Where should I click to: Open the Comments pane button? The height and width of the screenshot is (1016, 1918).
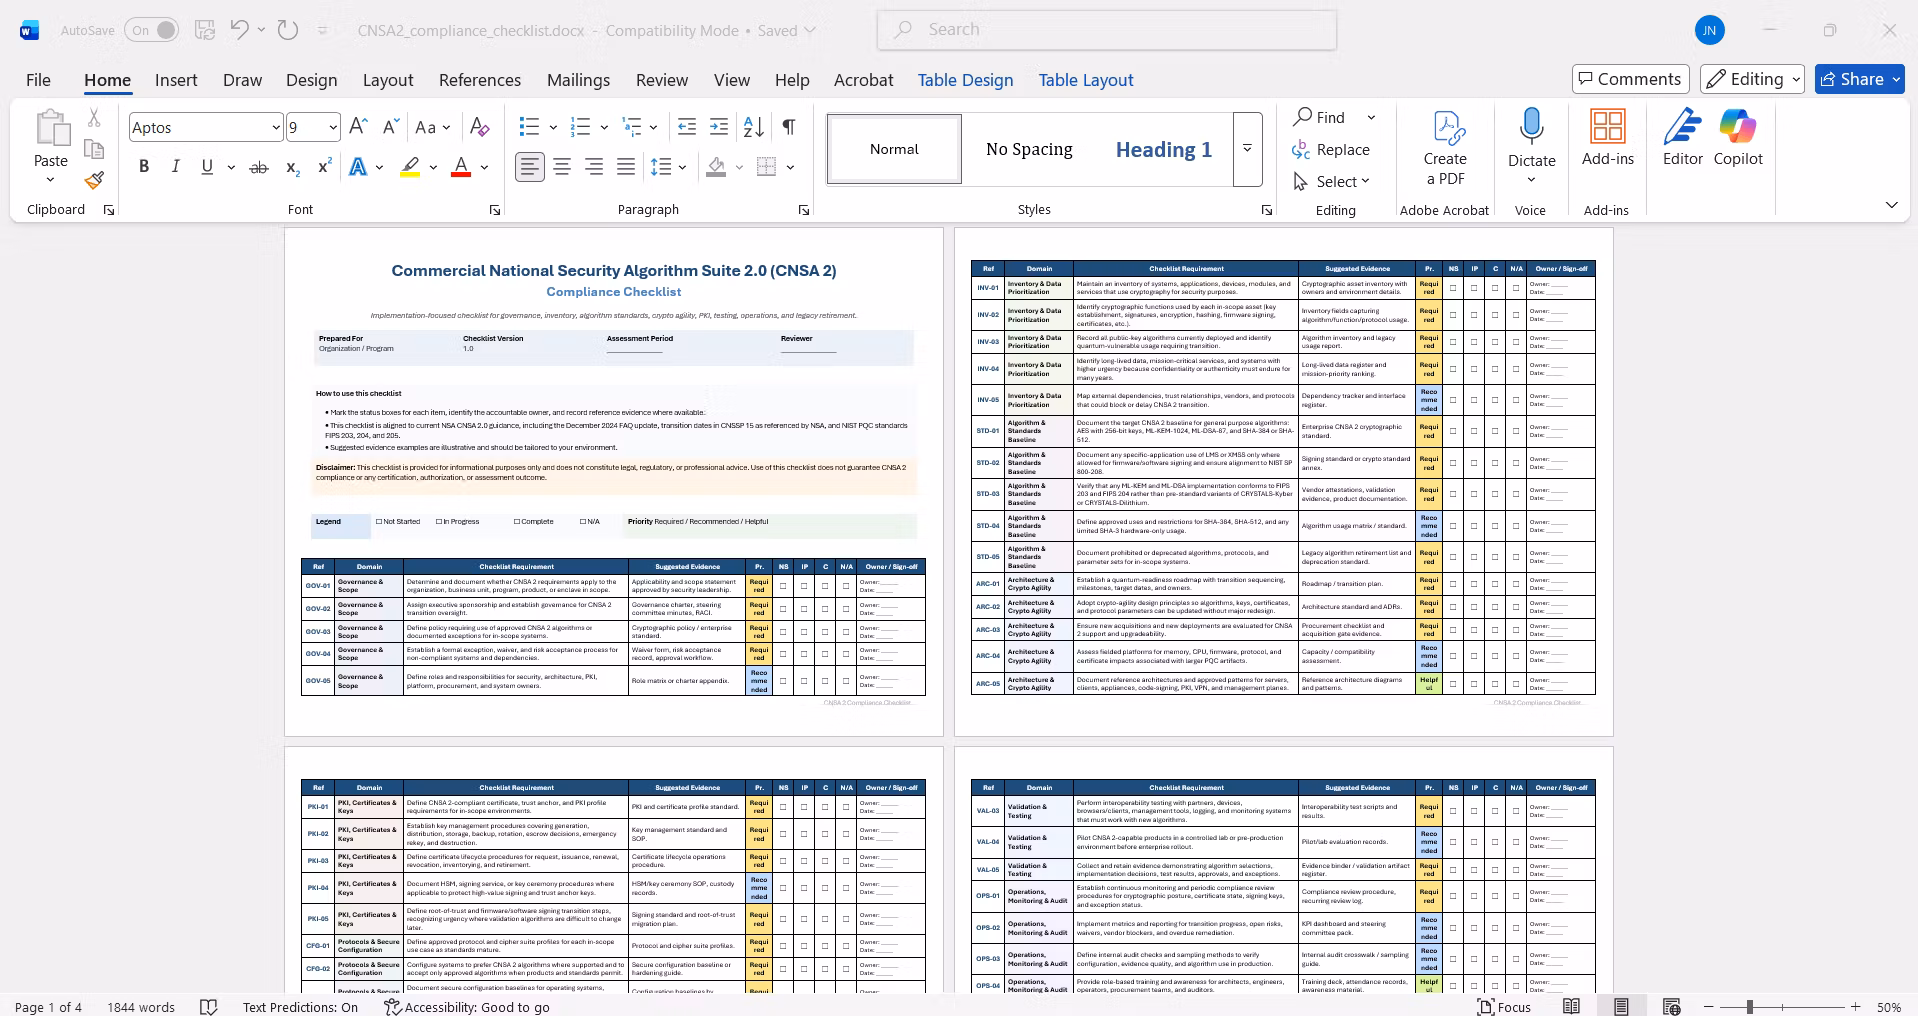pos(1630,79)
